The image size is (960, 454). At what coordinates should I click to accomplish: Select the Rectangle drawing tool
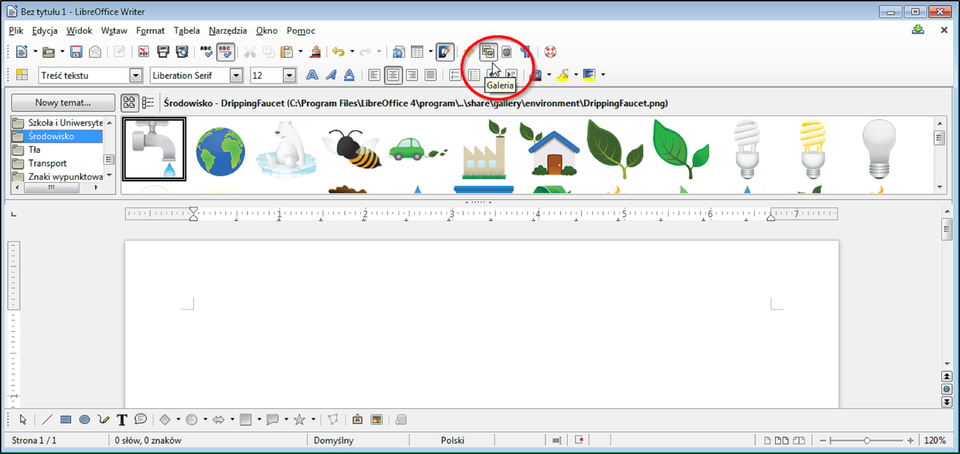coord(66,420)
